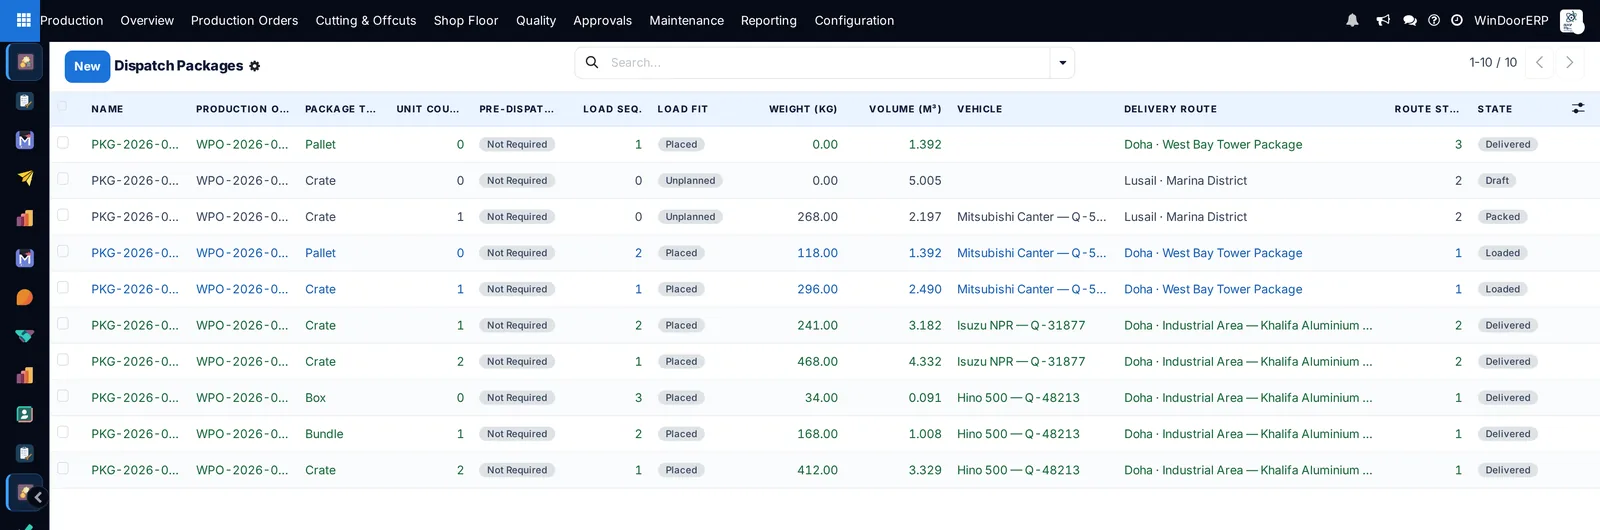Click the Production app title
The width and height of the screenshot is (1600, 530).
(72, 20)
